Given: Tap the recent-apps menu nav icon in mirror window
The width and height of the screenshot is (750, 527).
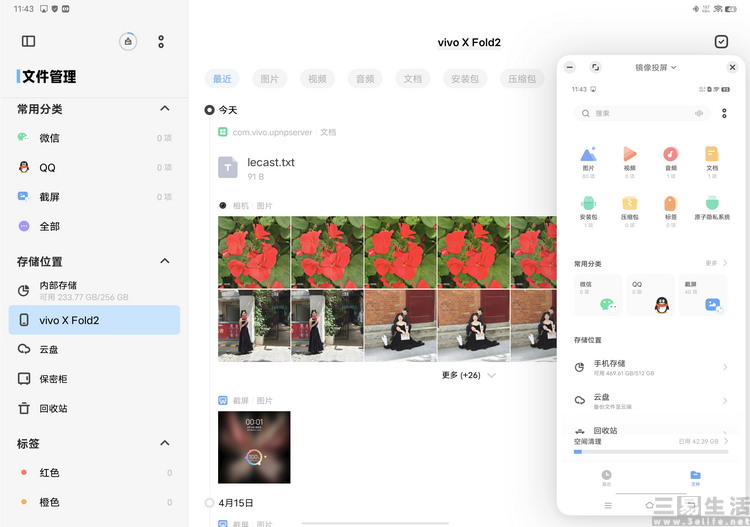Looking at the screenshot, I should click(x=608, y=505).
